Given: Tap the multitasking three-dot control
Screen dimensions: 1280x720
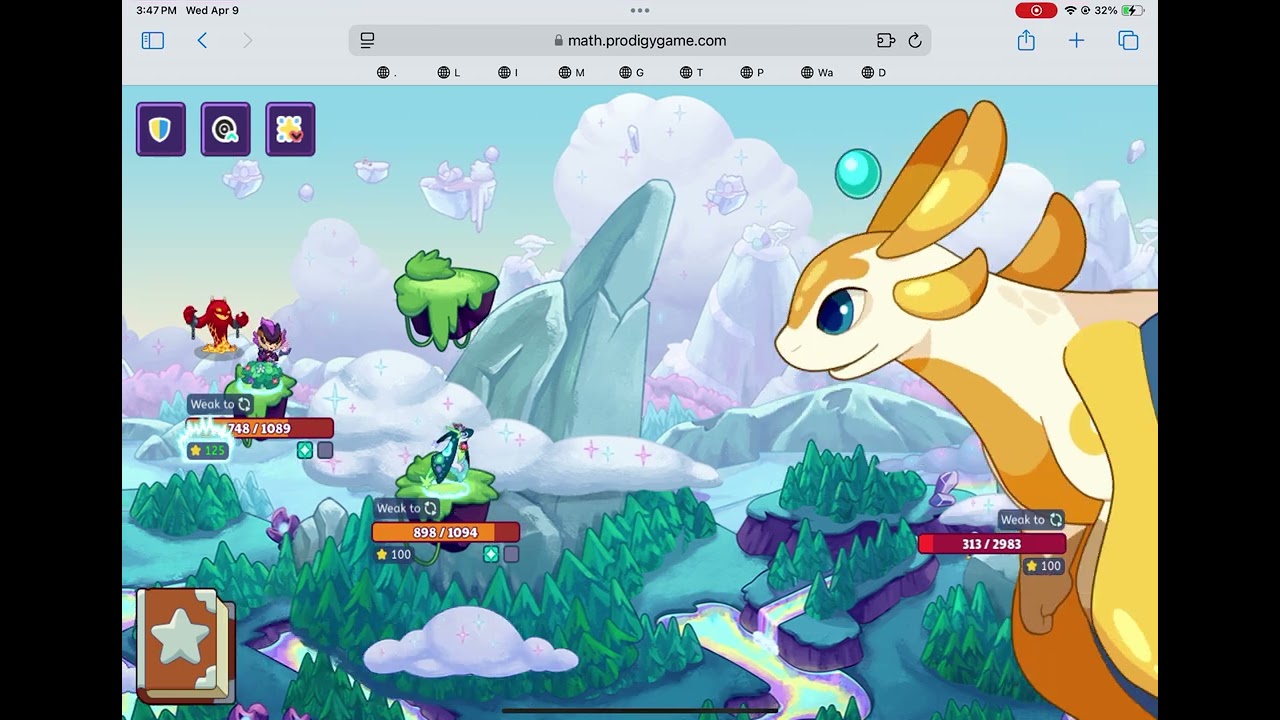Looking at the screenshot, I should [x=640, y=10].
